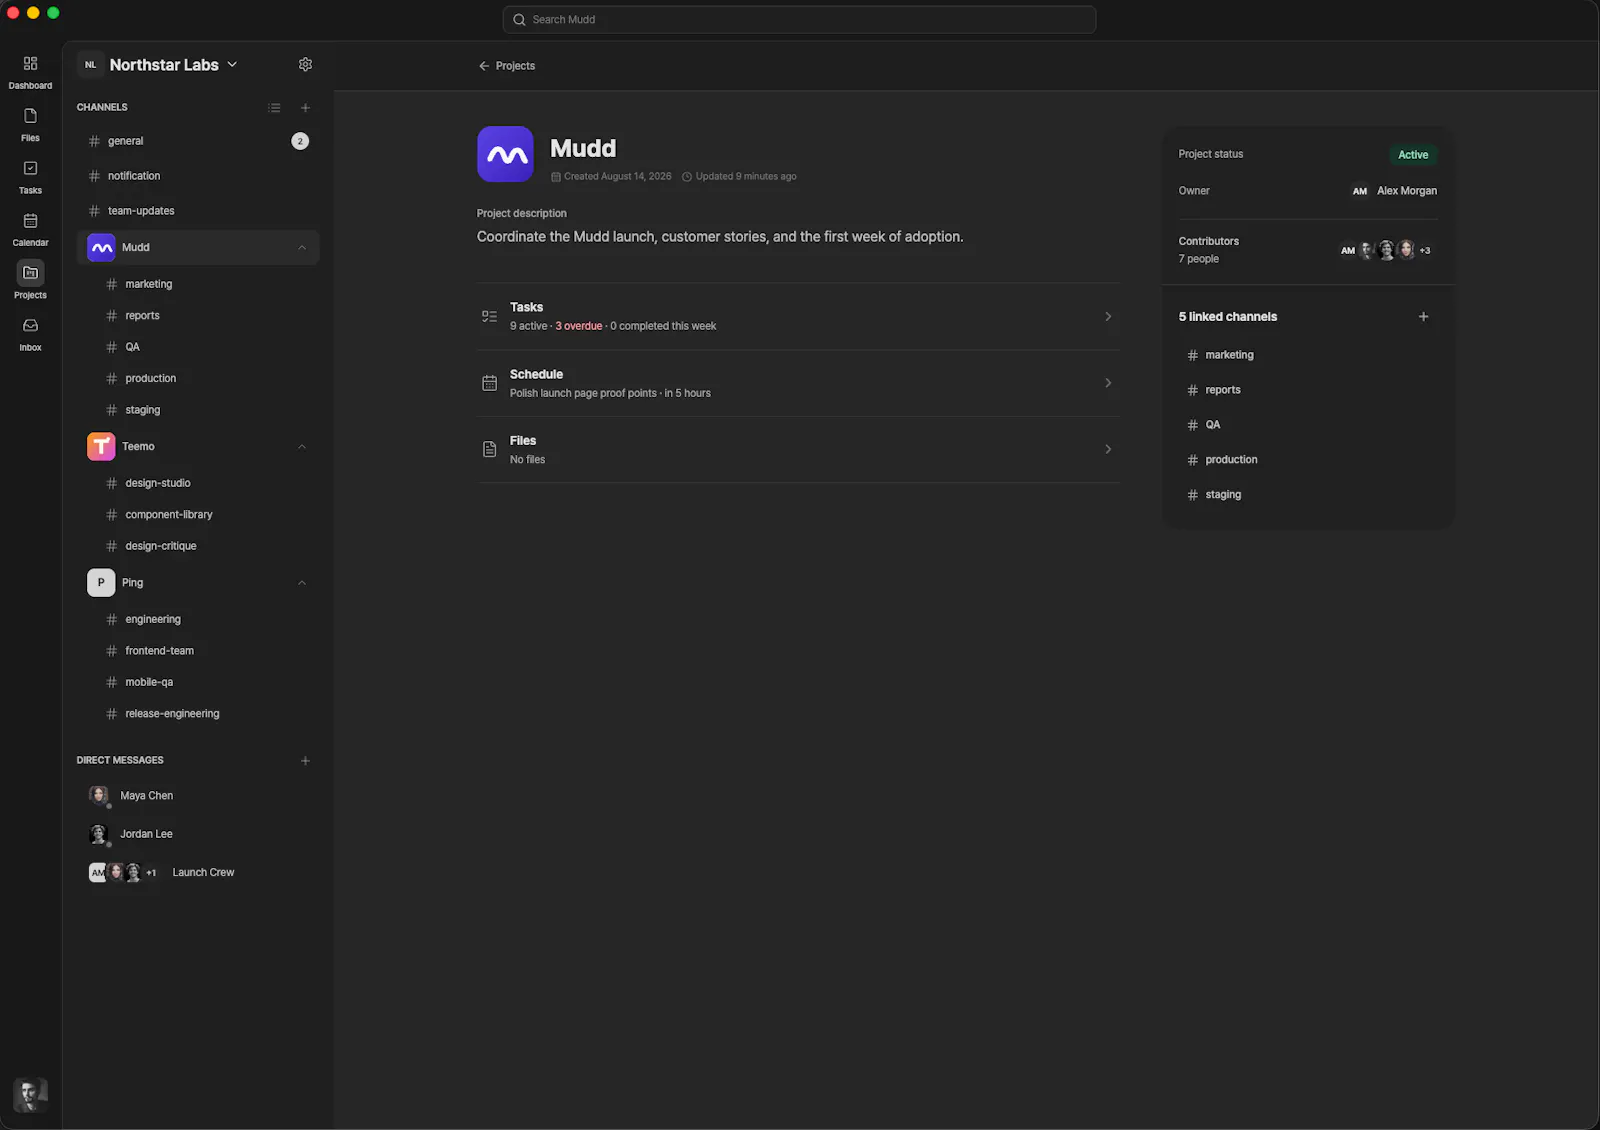The image size is (1600, 1130).
Task: Collapse the Ping channel group
Action: click(302, 583)
